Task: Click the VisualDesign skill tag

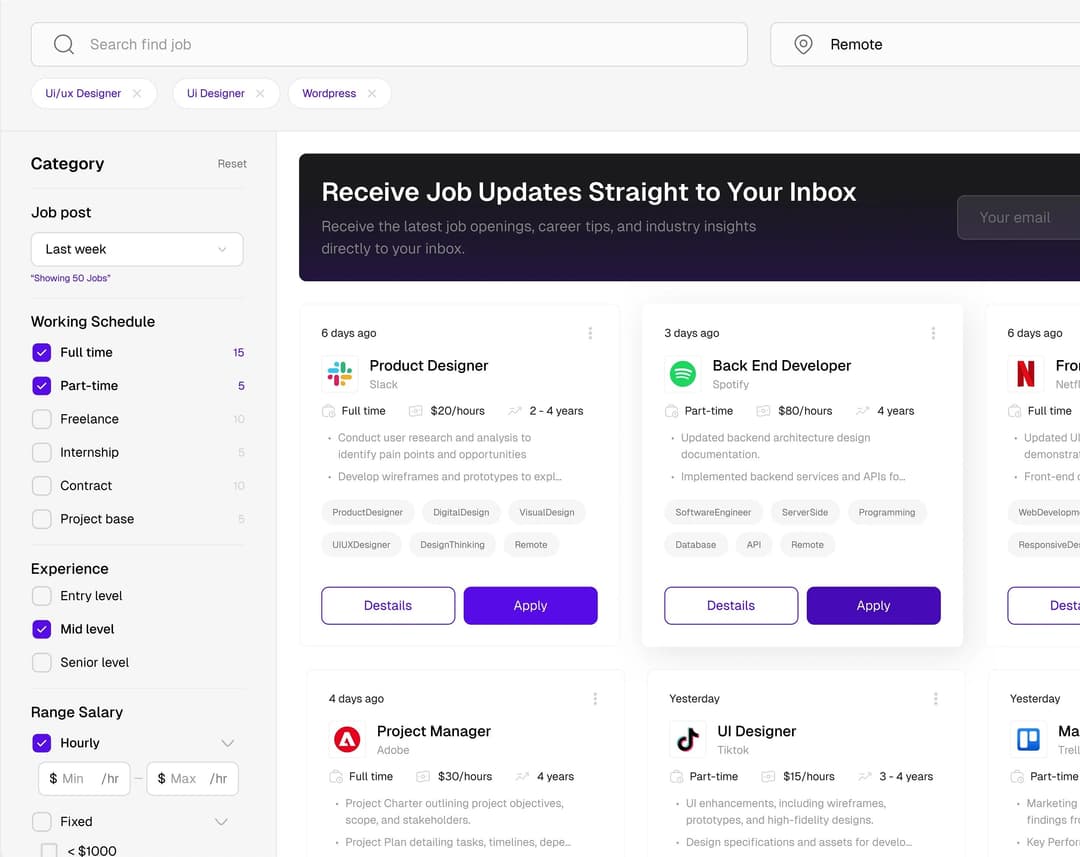Action: 547,513
